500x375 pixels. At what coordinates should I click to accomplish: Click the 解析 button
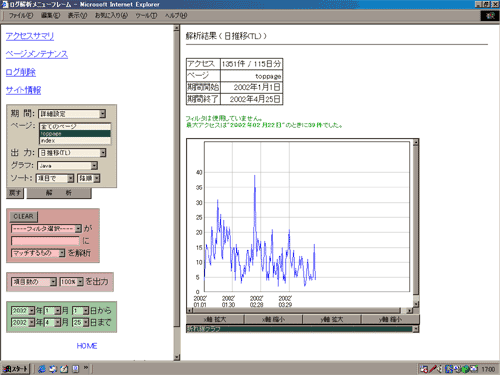click(59, 193)
